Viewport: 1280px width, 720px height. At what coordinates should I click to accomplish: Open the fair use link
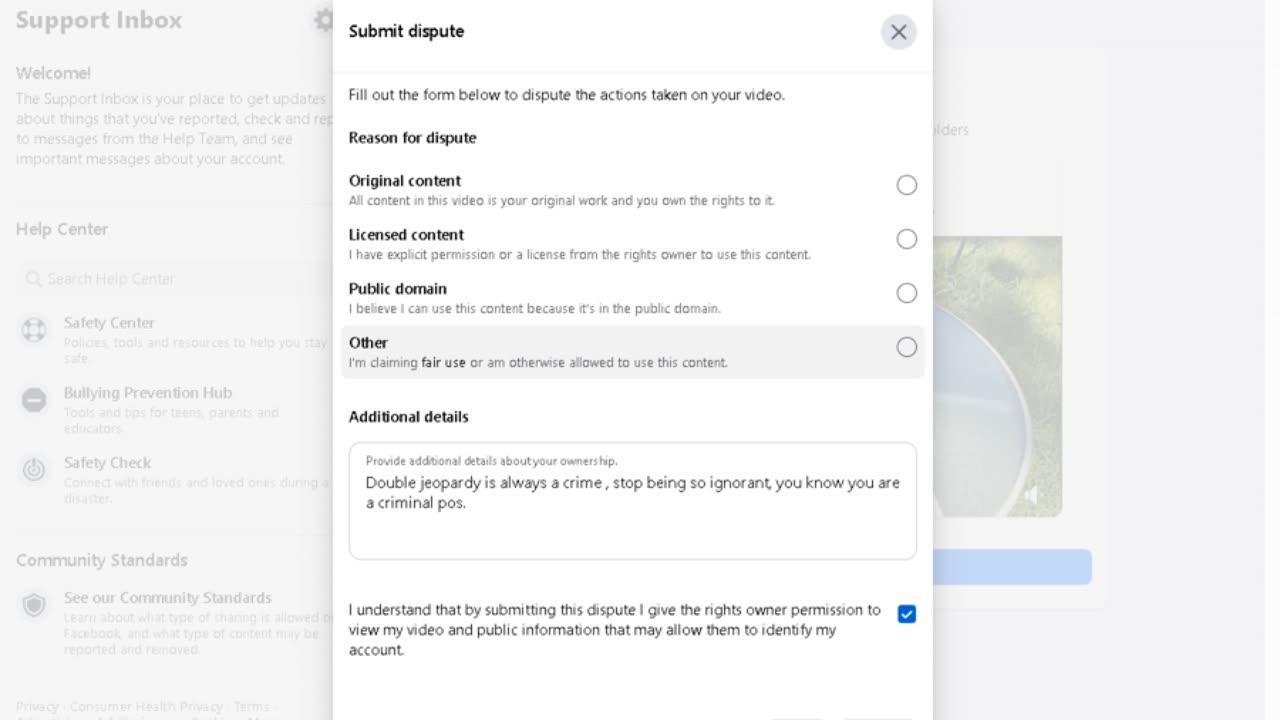pyautogui.click(x=443, y=363)
